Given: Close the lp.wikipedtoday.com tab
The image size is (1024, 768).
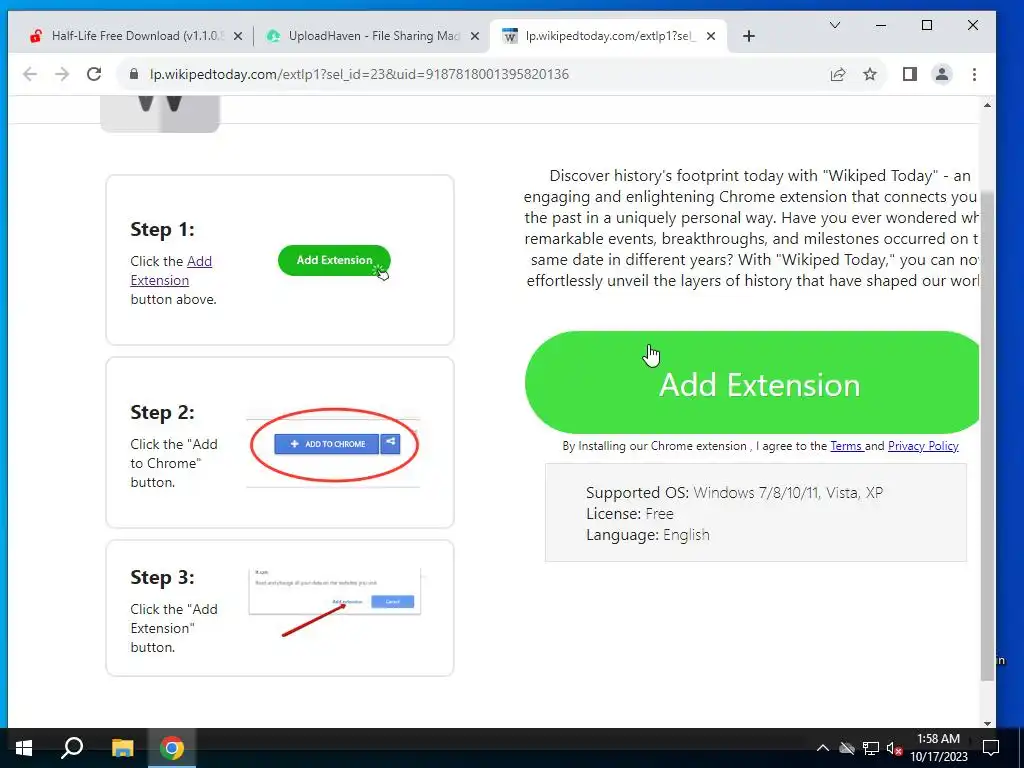Looking at the screenshot, I should [711, 36].
